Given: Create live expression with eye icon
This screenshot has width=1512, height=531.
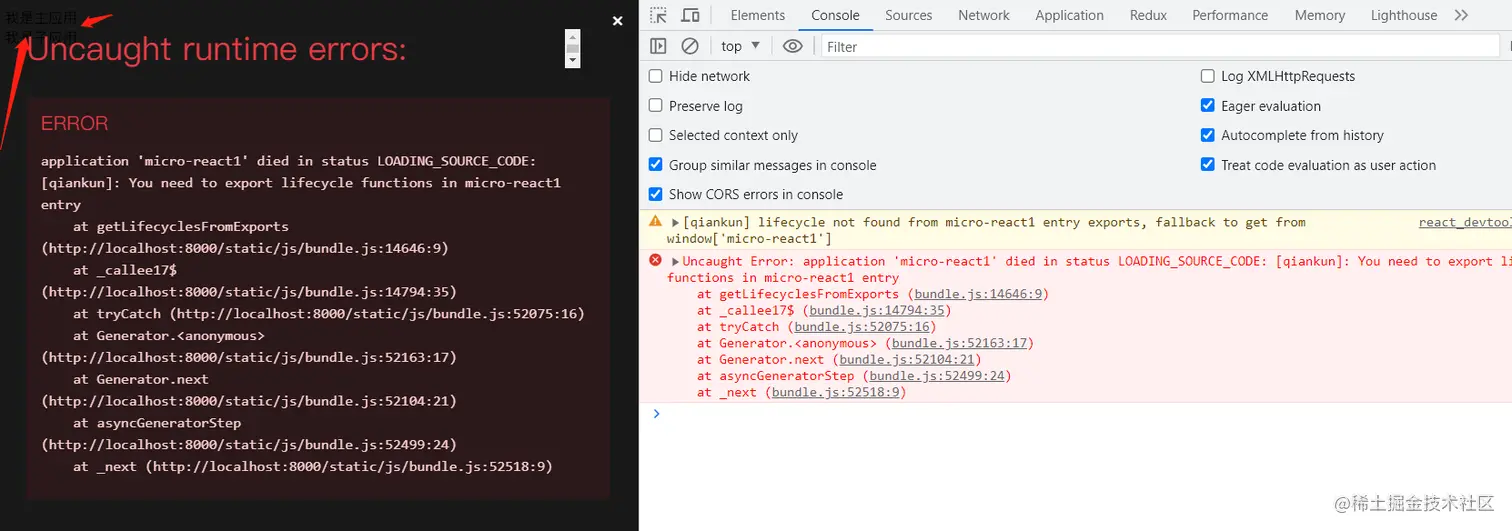Looking at the screenshot, I should (x=792, y=46).
